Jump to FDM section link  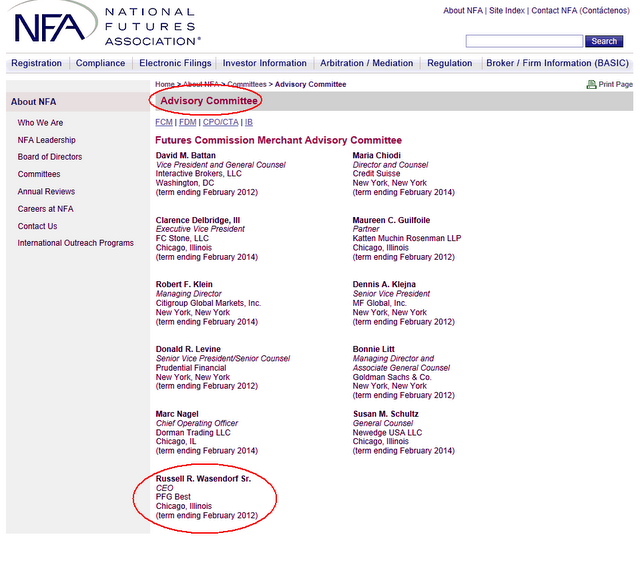point(187,122)
